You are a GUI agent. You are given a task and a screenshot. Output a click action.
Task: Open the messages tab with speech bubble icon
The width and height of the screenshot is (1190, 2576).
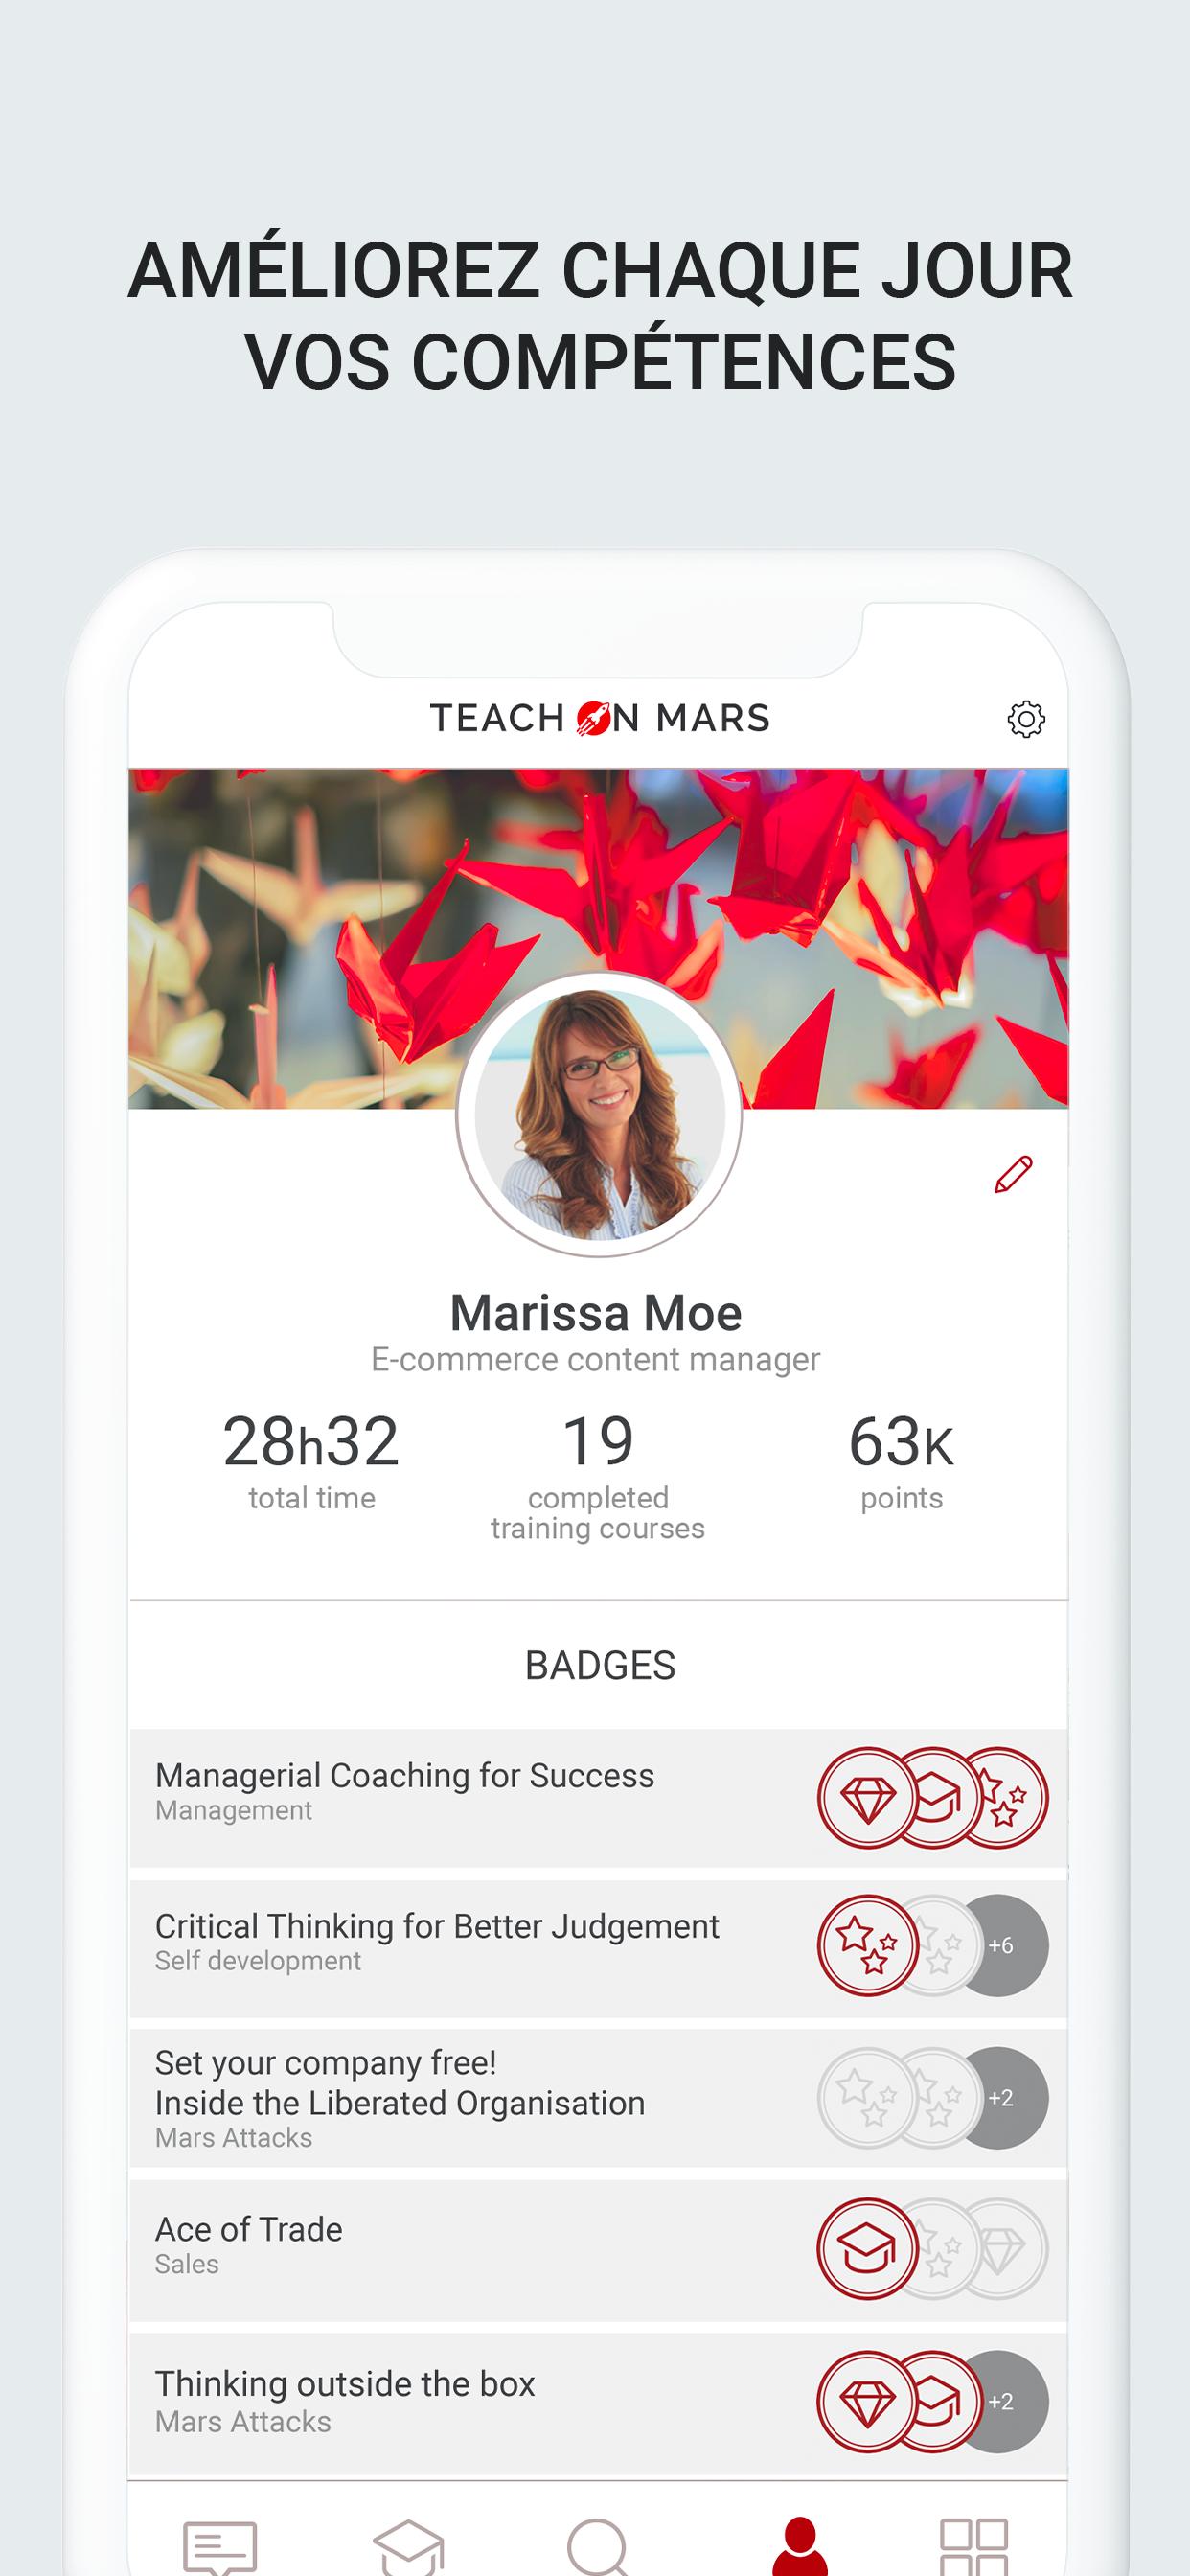pos(221,2545)
